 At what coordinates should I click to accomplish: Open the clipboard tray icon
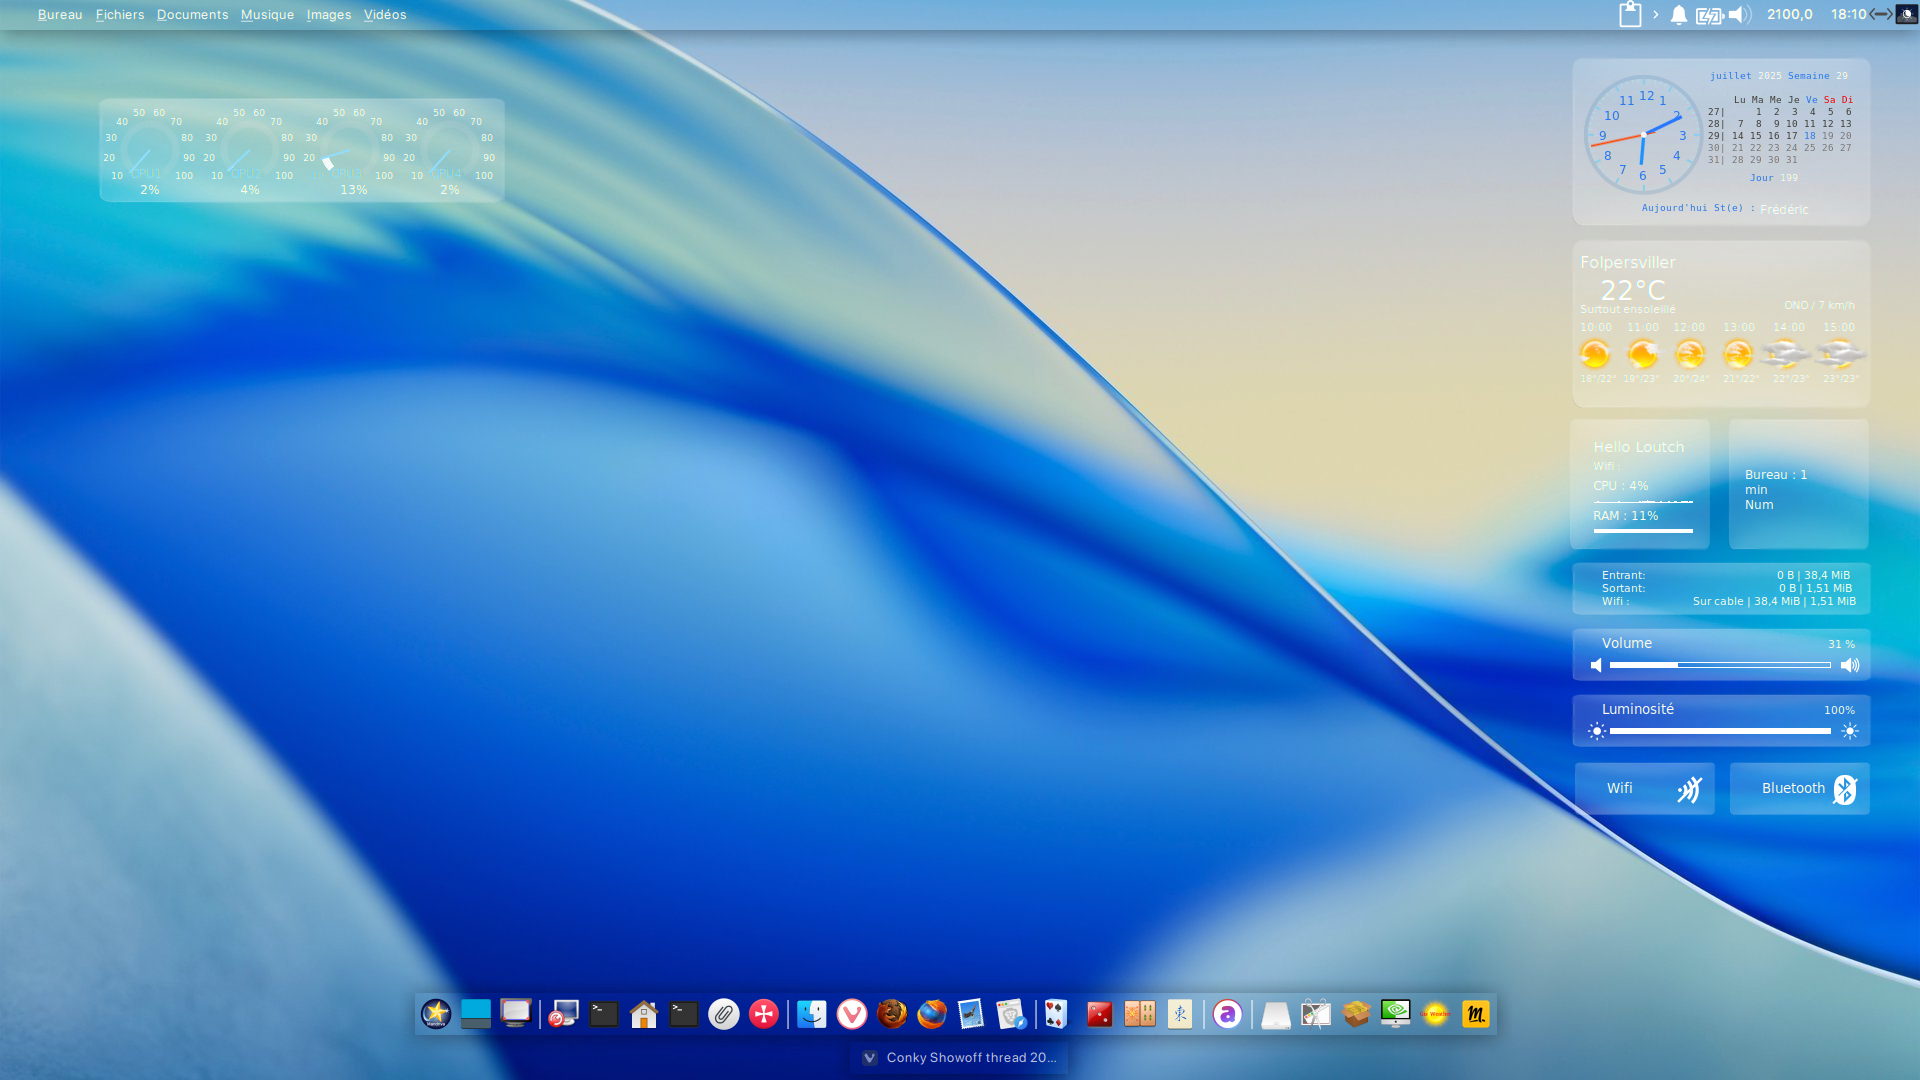[x=1630, y=14]
